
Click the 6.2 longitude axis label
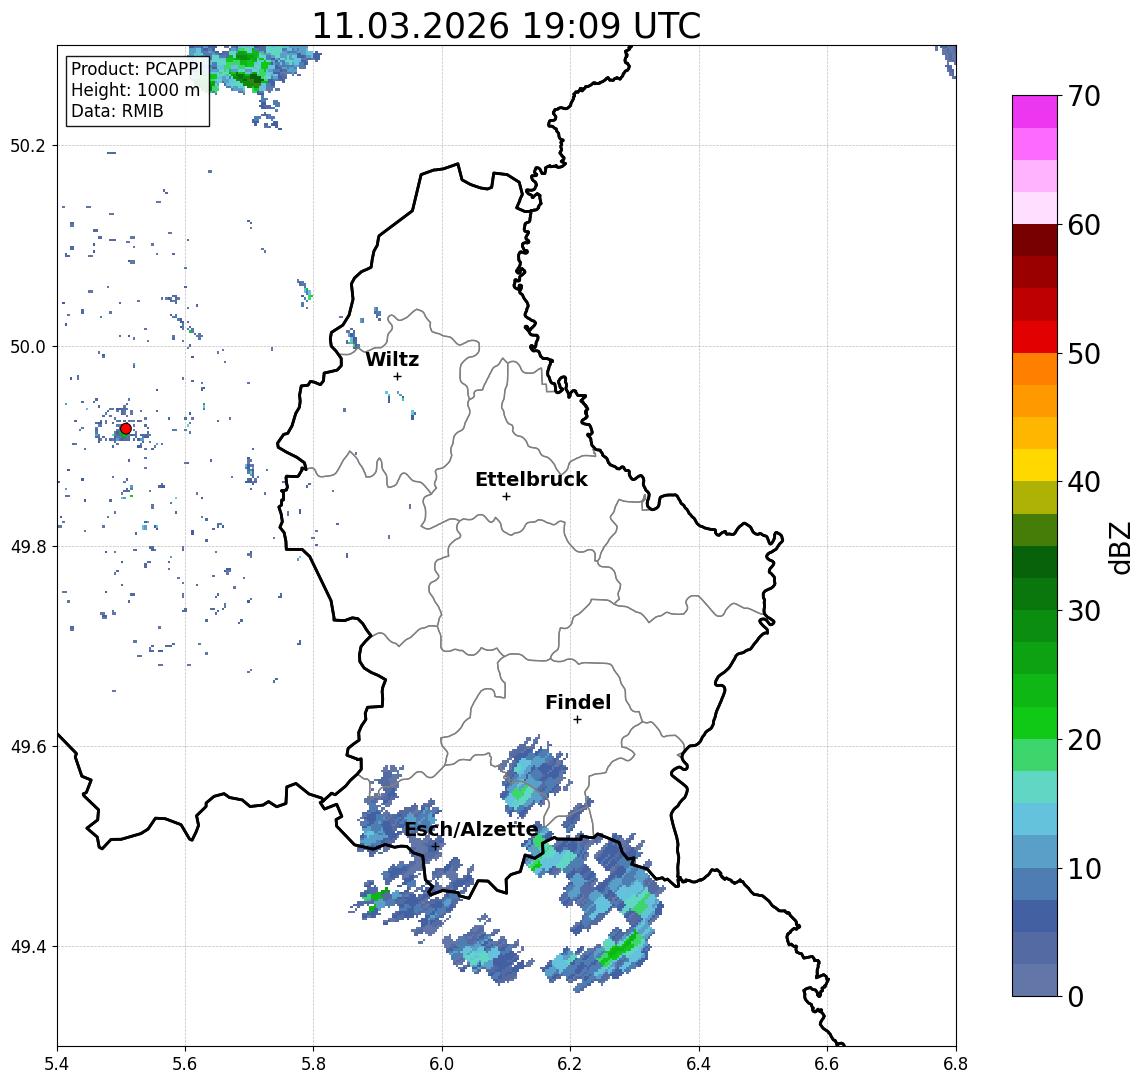tap(570, 1064)
